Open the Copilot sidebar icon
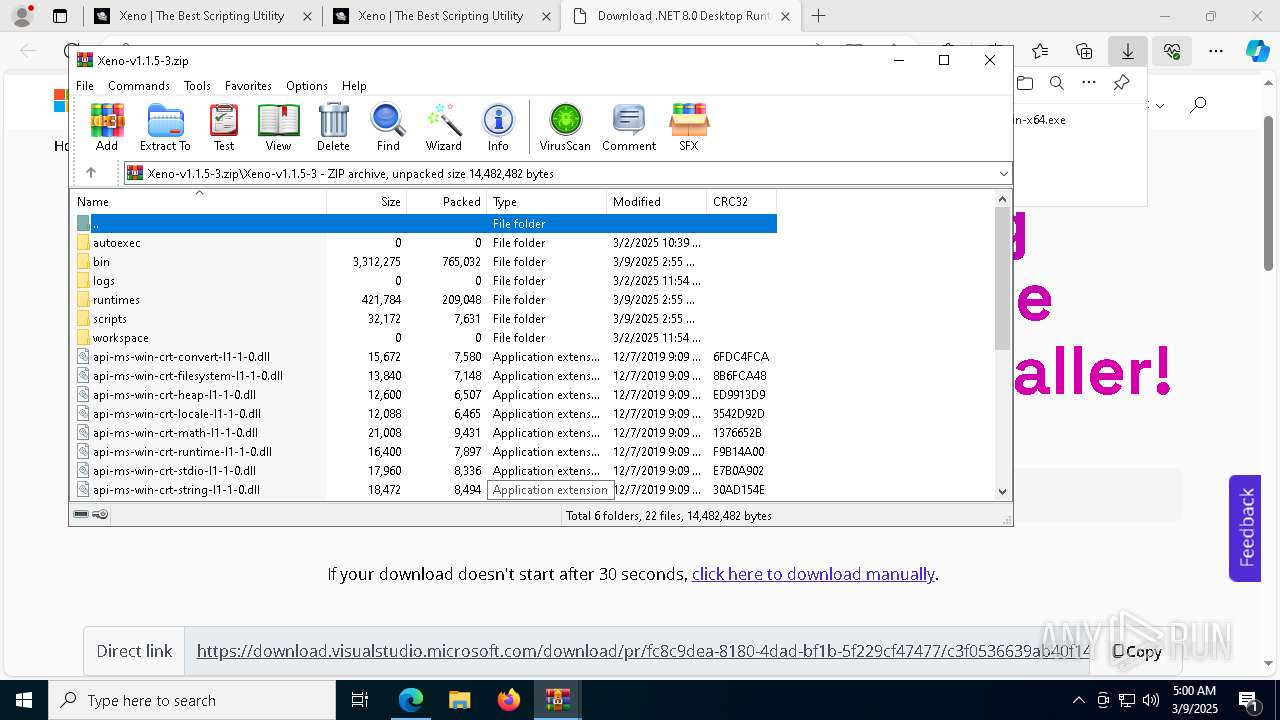This screenshot has width=1280, height=720. [1257, 51]
